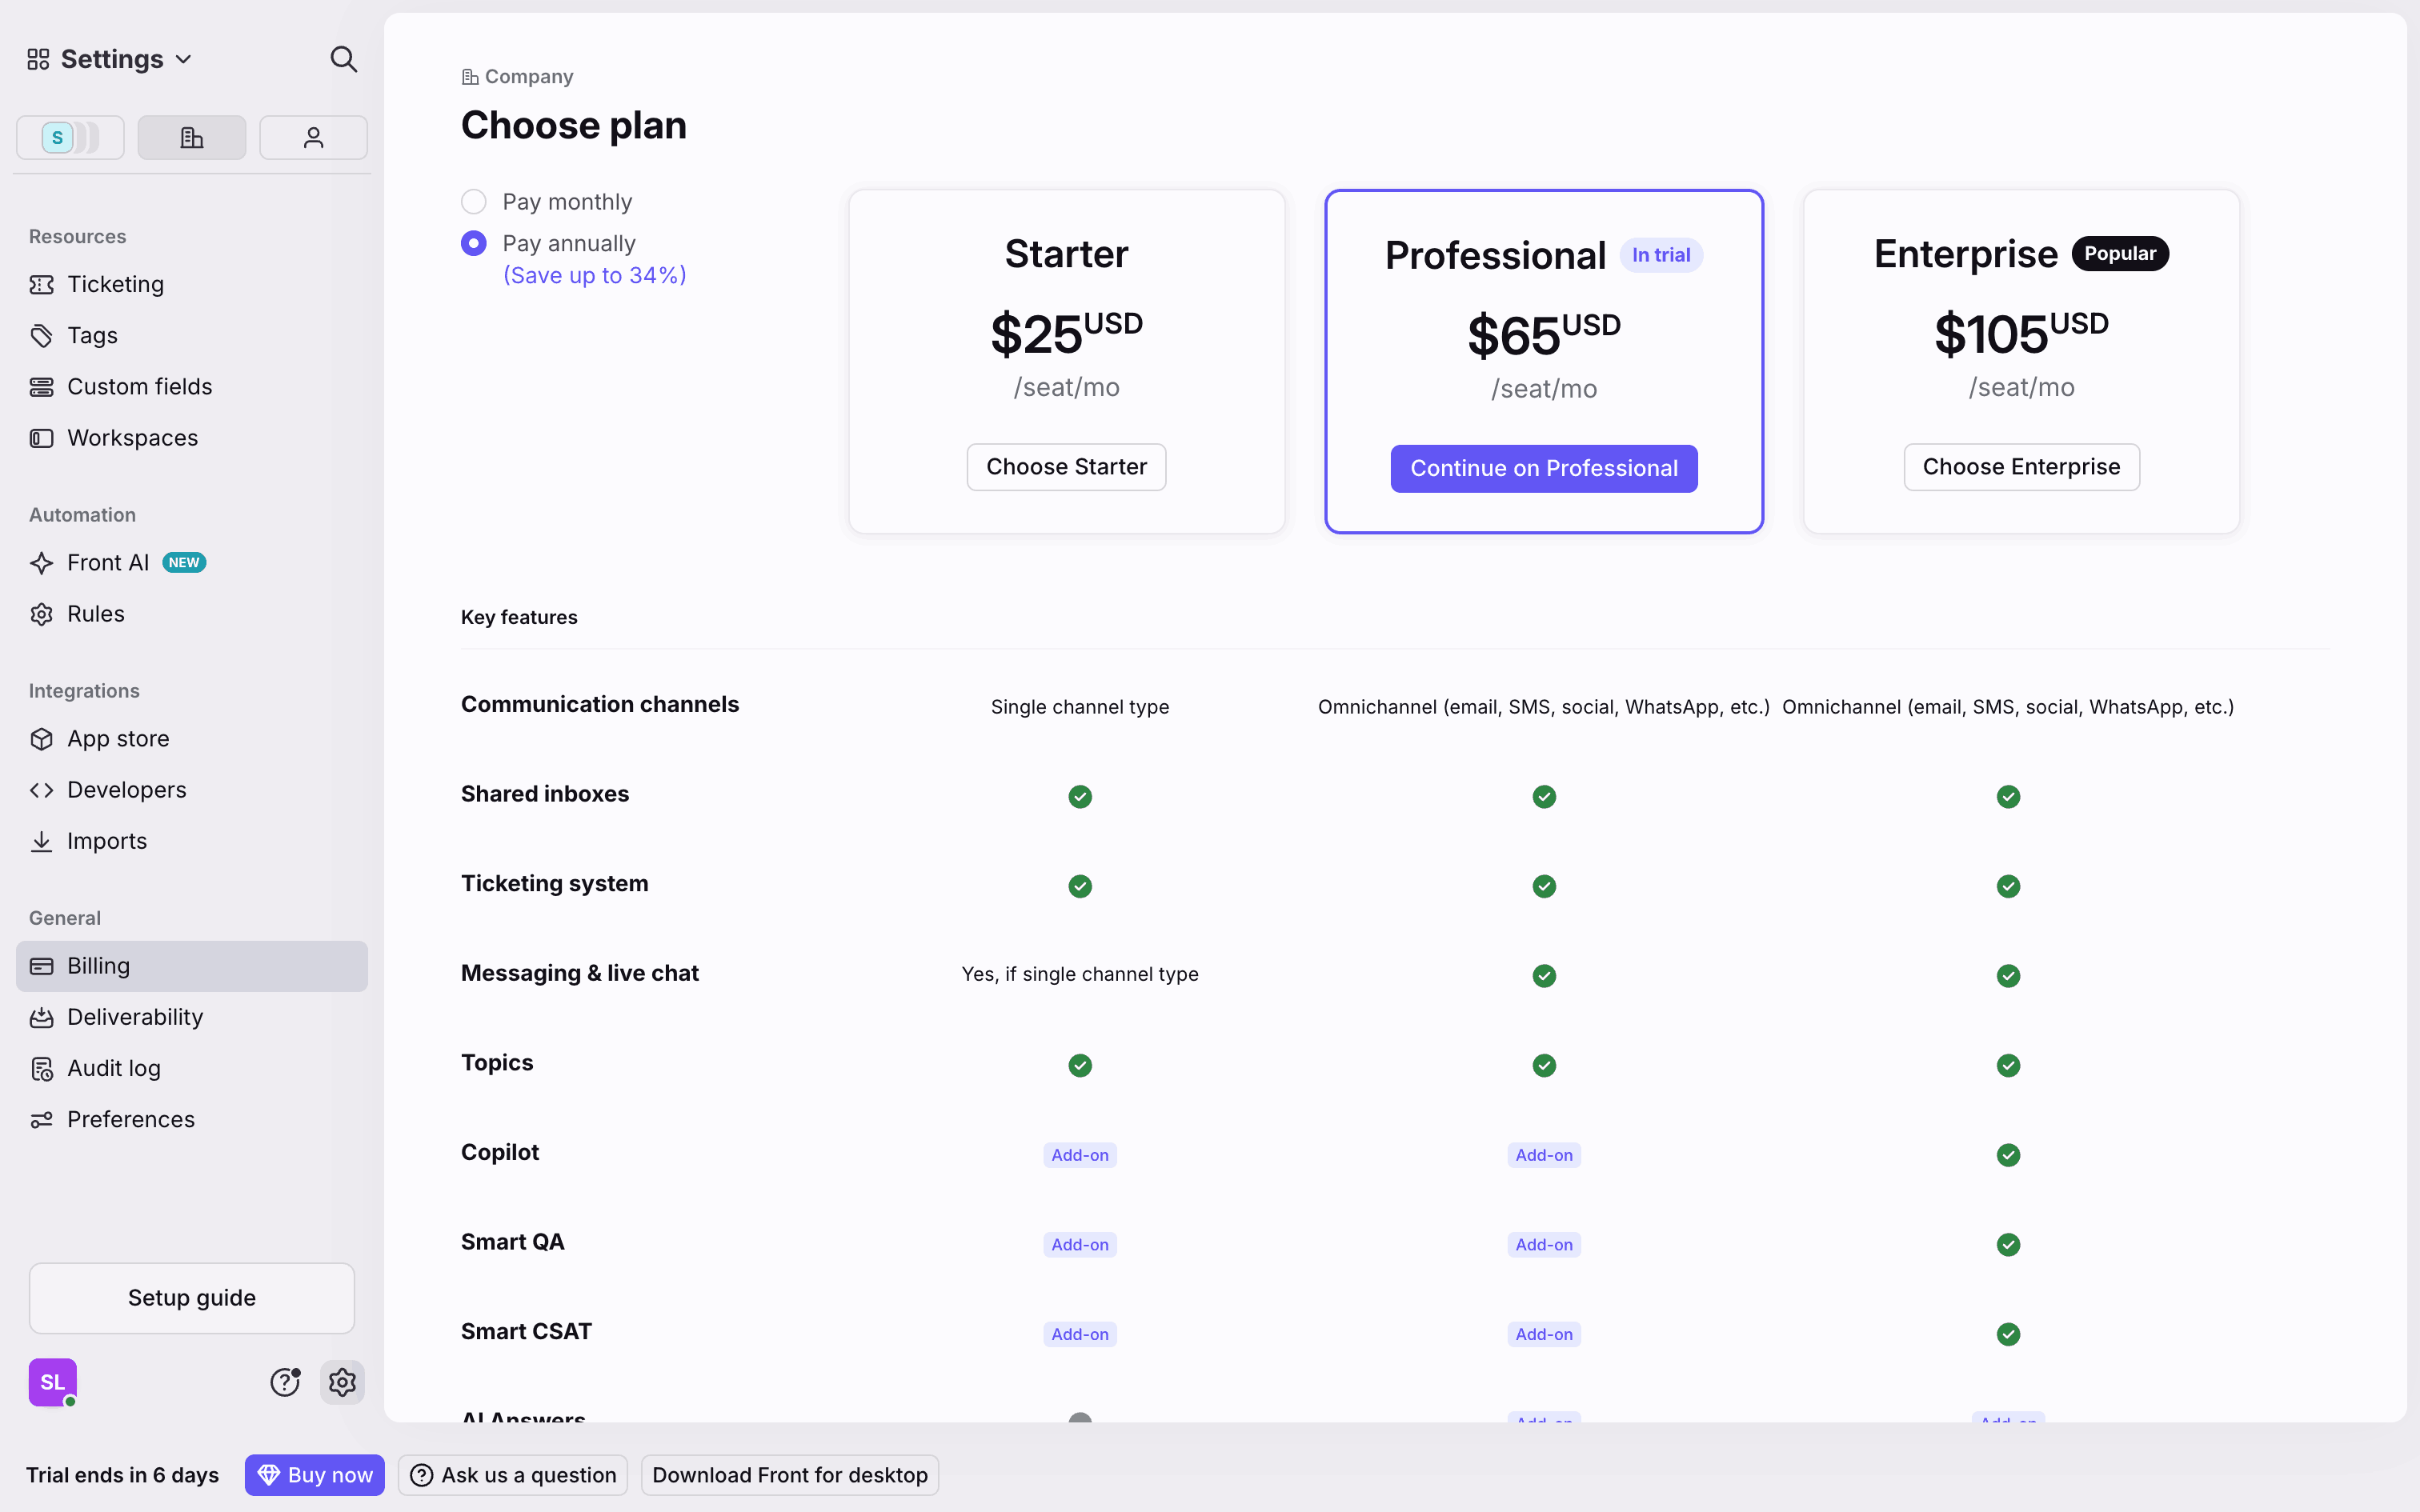Open the search in Settings
The image size is (2420, 1512).
[x=343, y=59]
